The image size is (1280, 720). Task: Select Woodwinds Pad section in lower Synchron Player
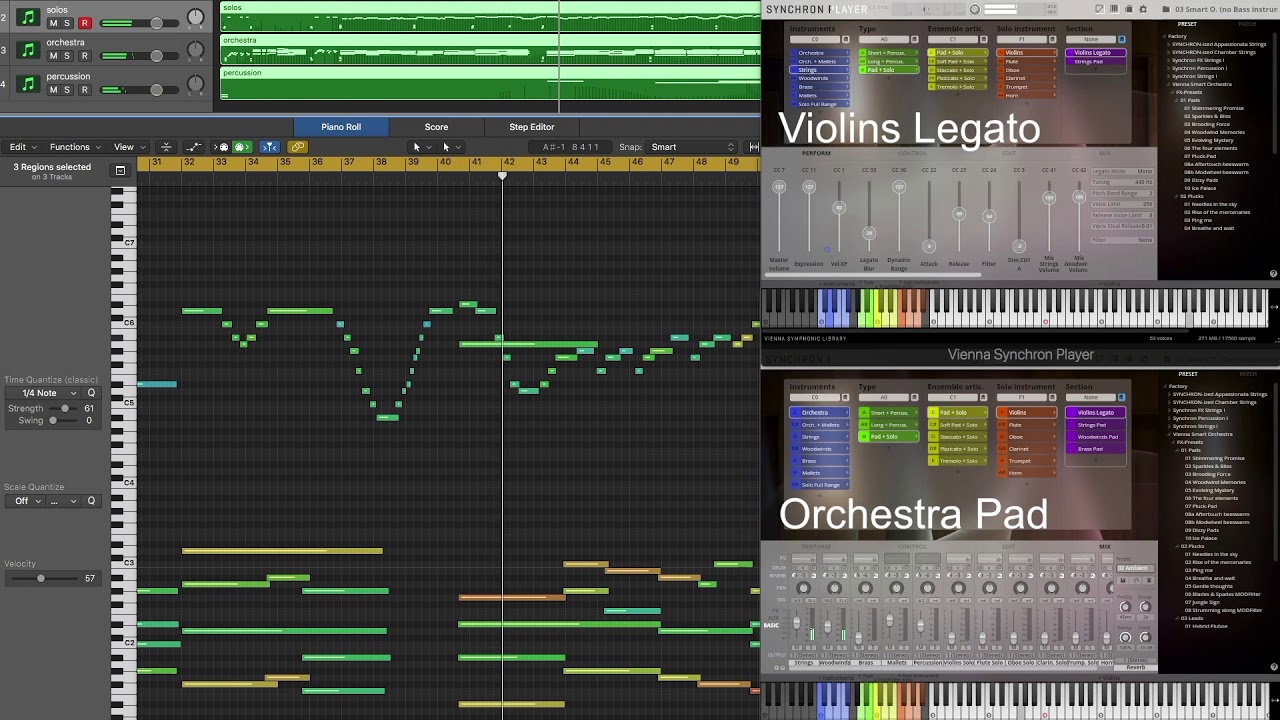pos(1095,437)
